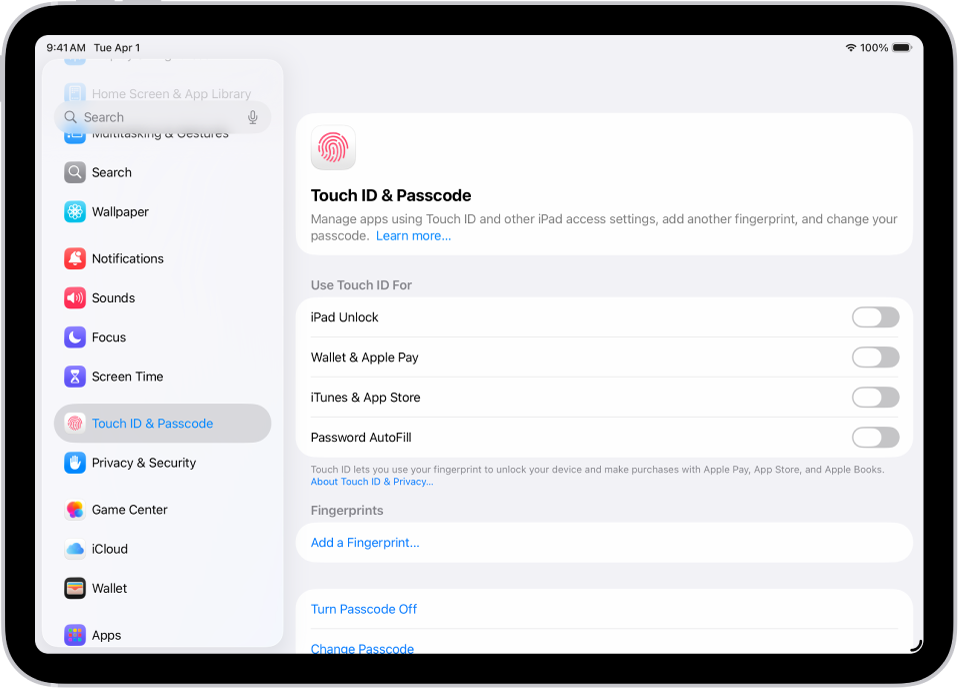Screen dimensions: 960x690
Task: Tap Add a Fingerprint
Action: tap(366, 542)
